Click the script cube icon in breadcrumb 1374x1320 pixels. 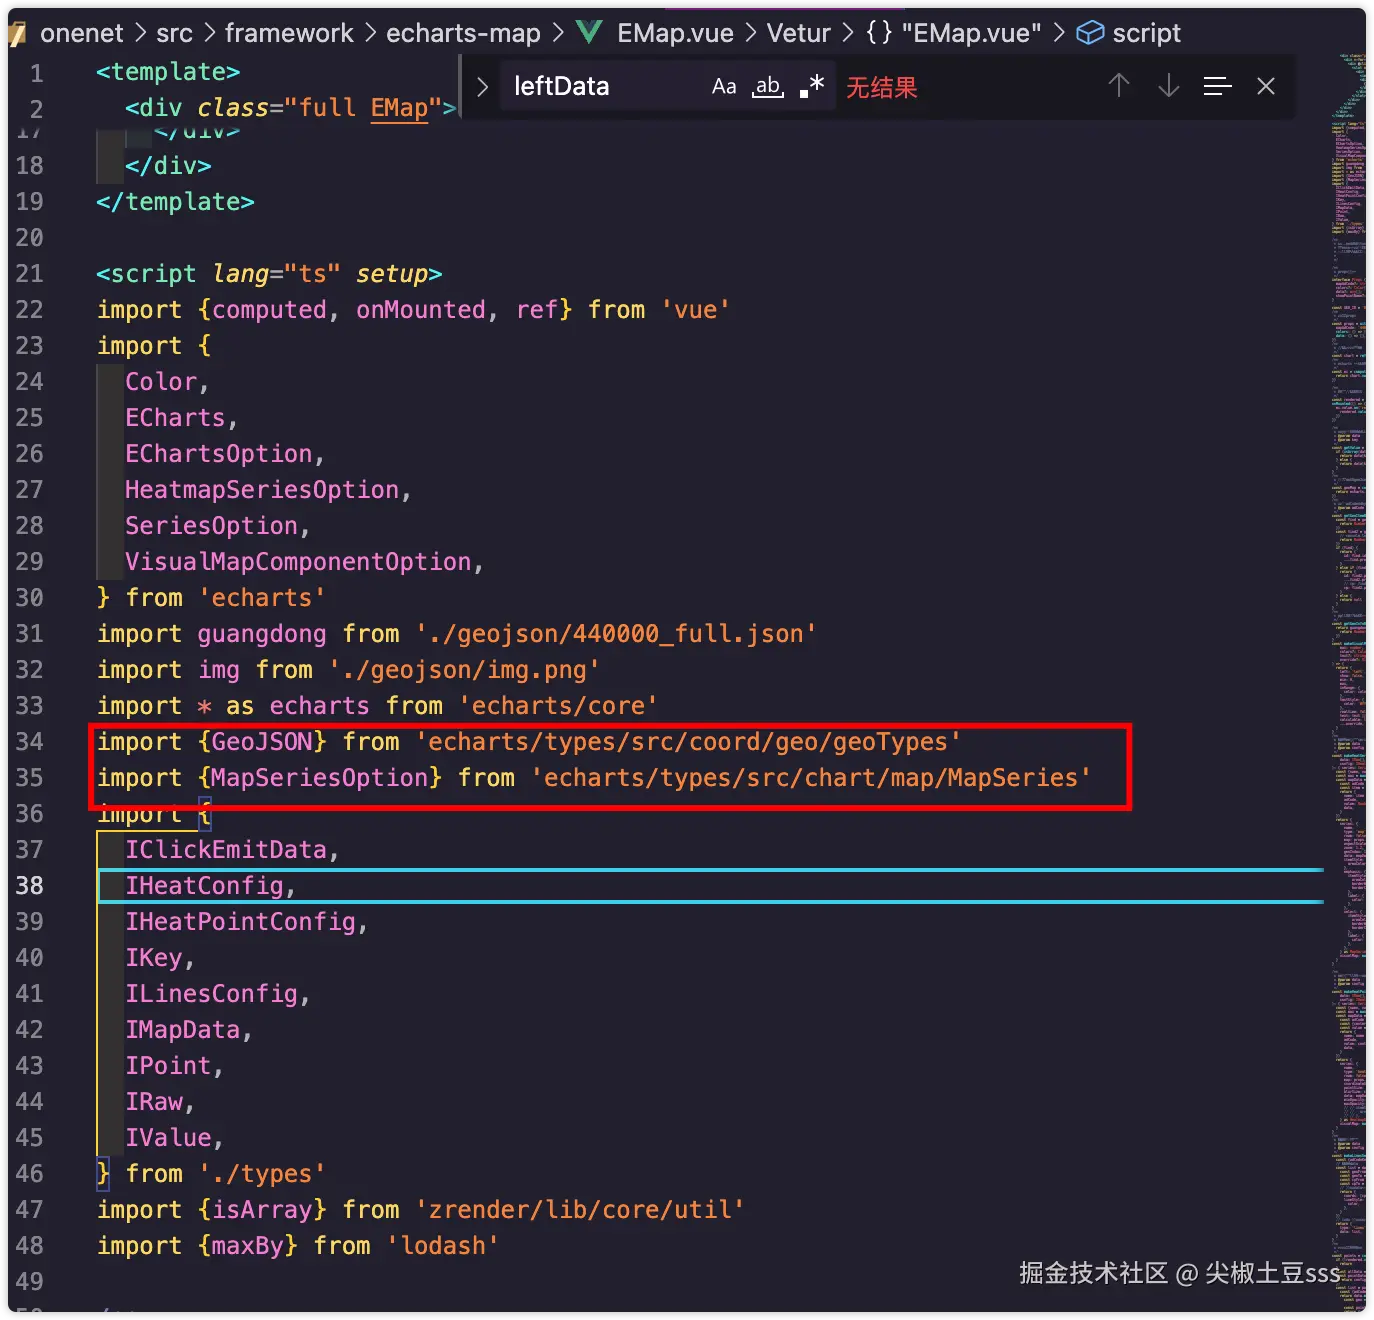[1090, 33]
